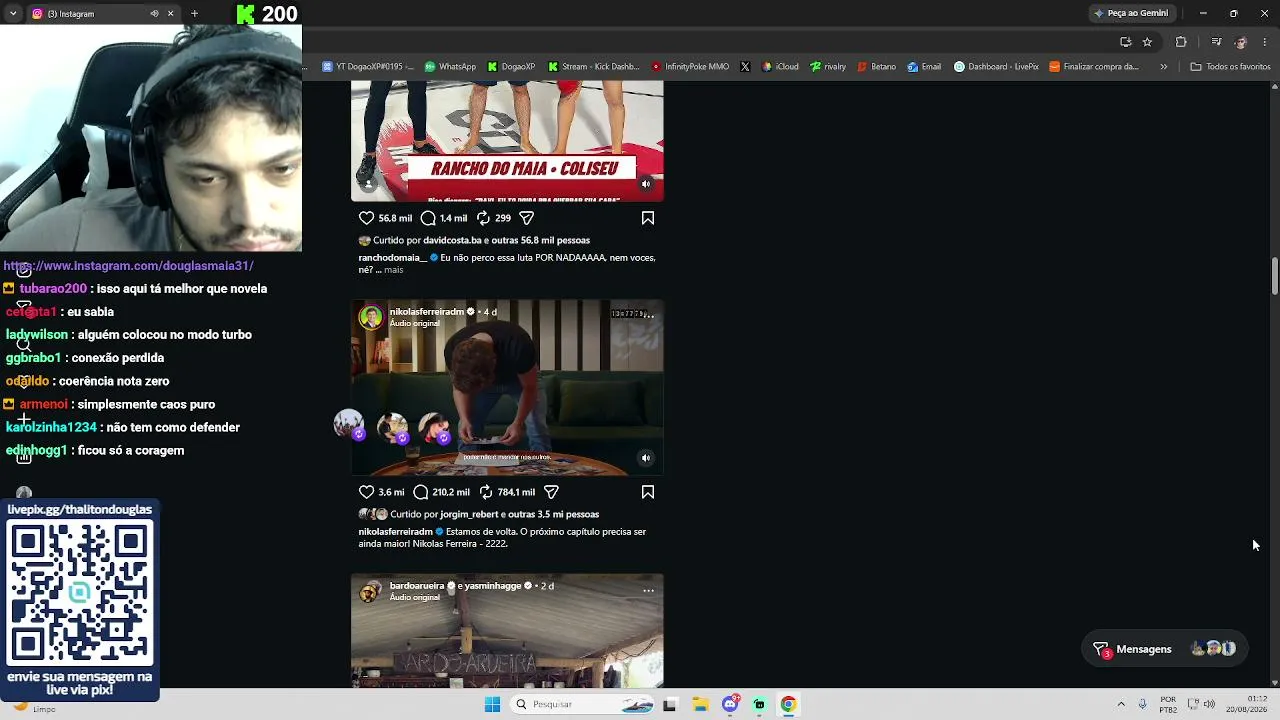Click the Pesquisar taskbar search field
The height and width of the screenshot is (720, 1280).
[583, 704]
